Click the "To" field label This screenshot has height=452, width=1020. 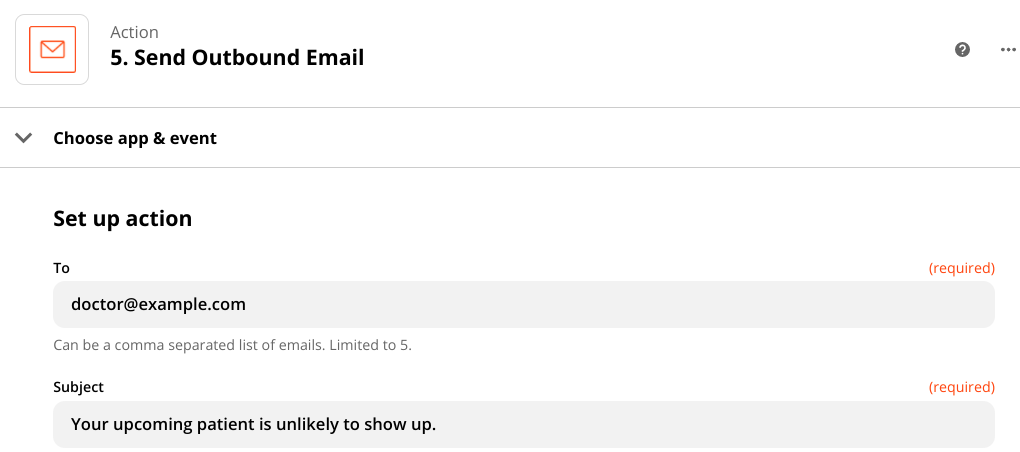click(x=61, y=268)
